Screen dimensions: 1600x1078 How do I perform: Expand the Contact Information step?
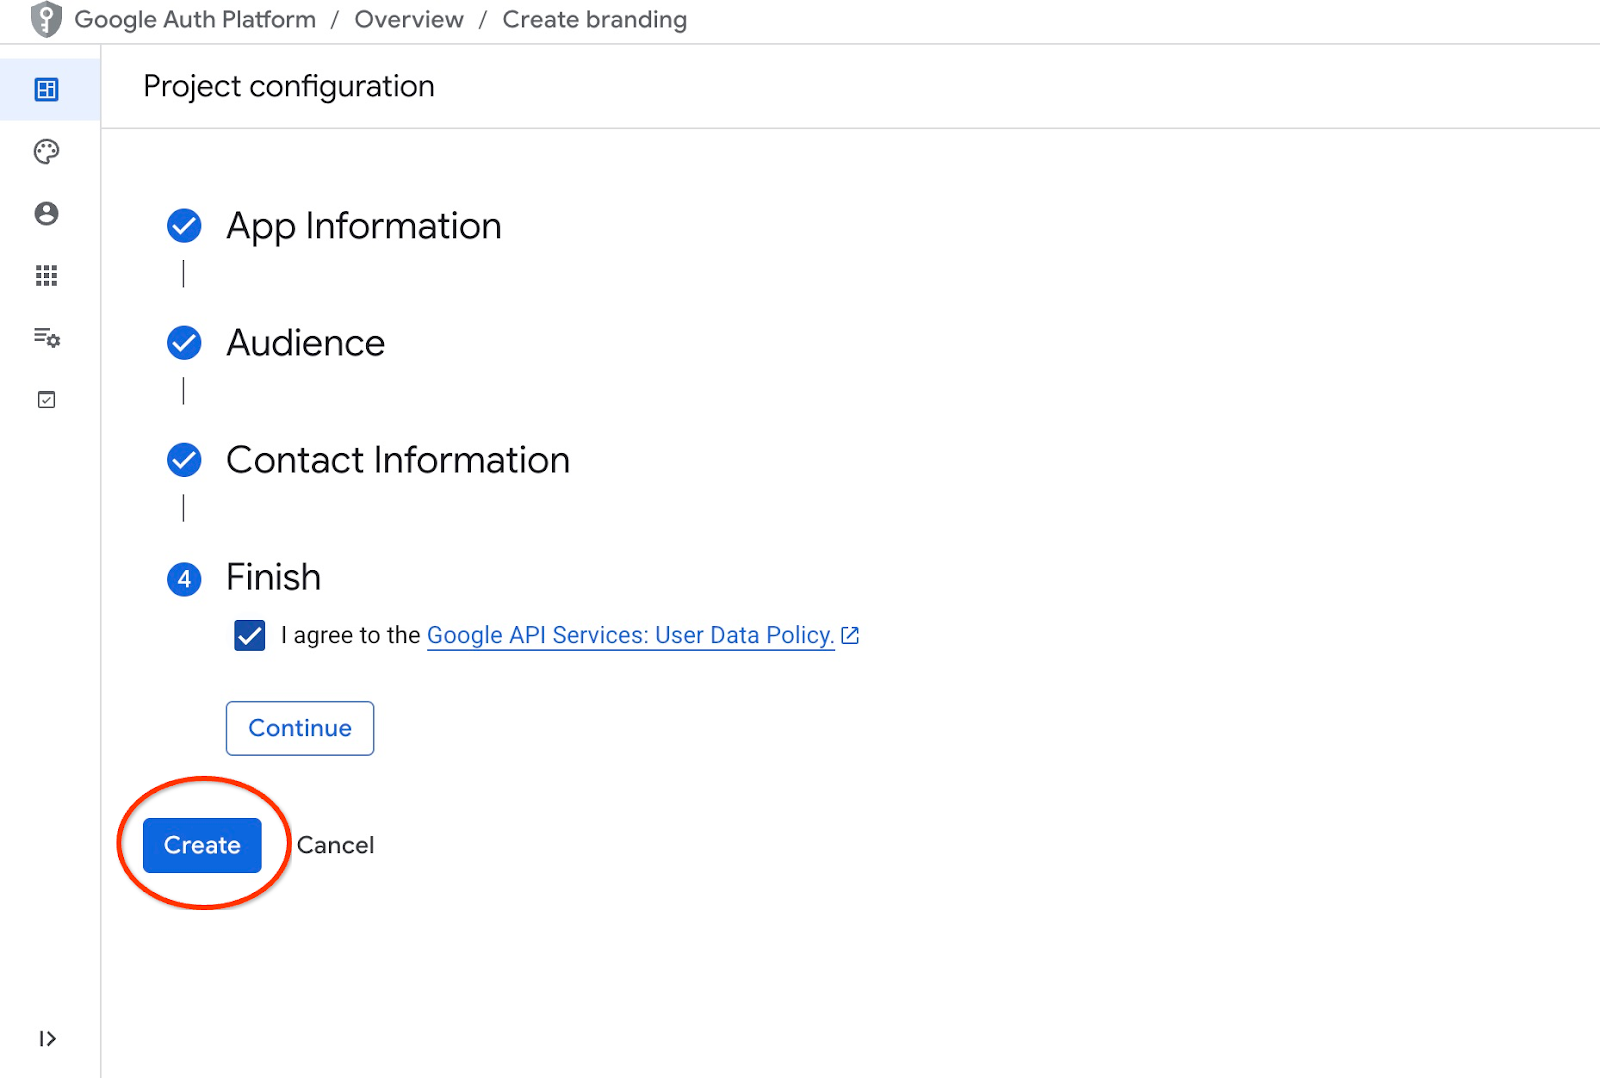[x=397, y=461]
